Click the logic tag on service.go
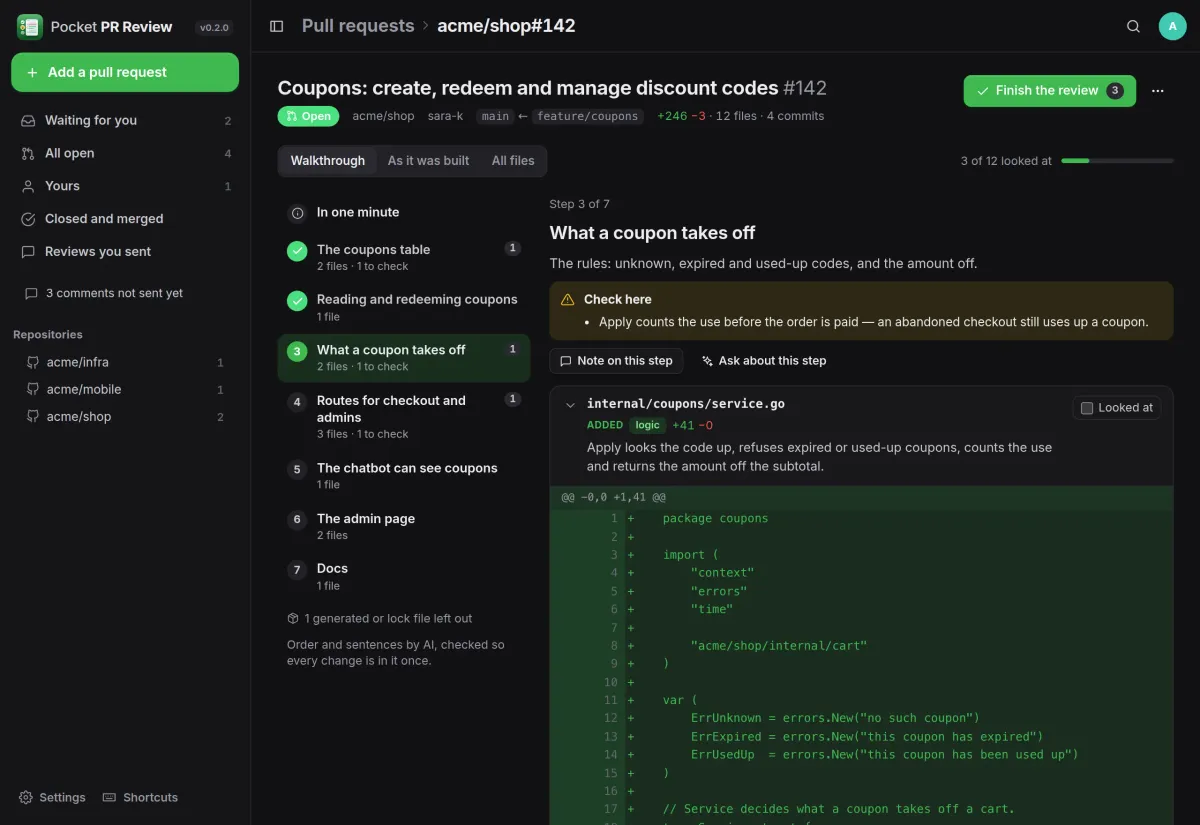The height and width of the screenshot is (825, 1200). (648, 425)
